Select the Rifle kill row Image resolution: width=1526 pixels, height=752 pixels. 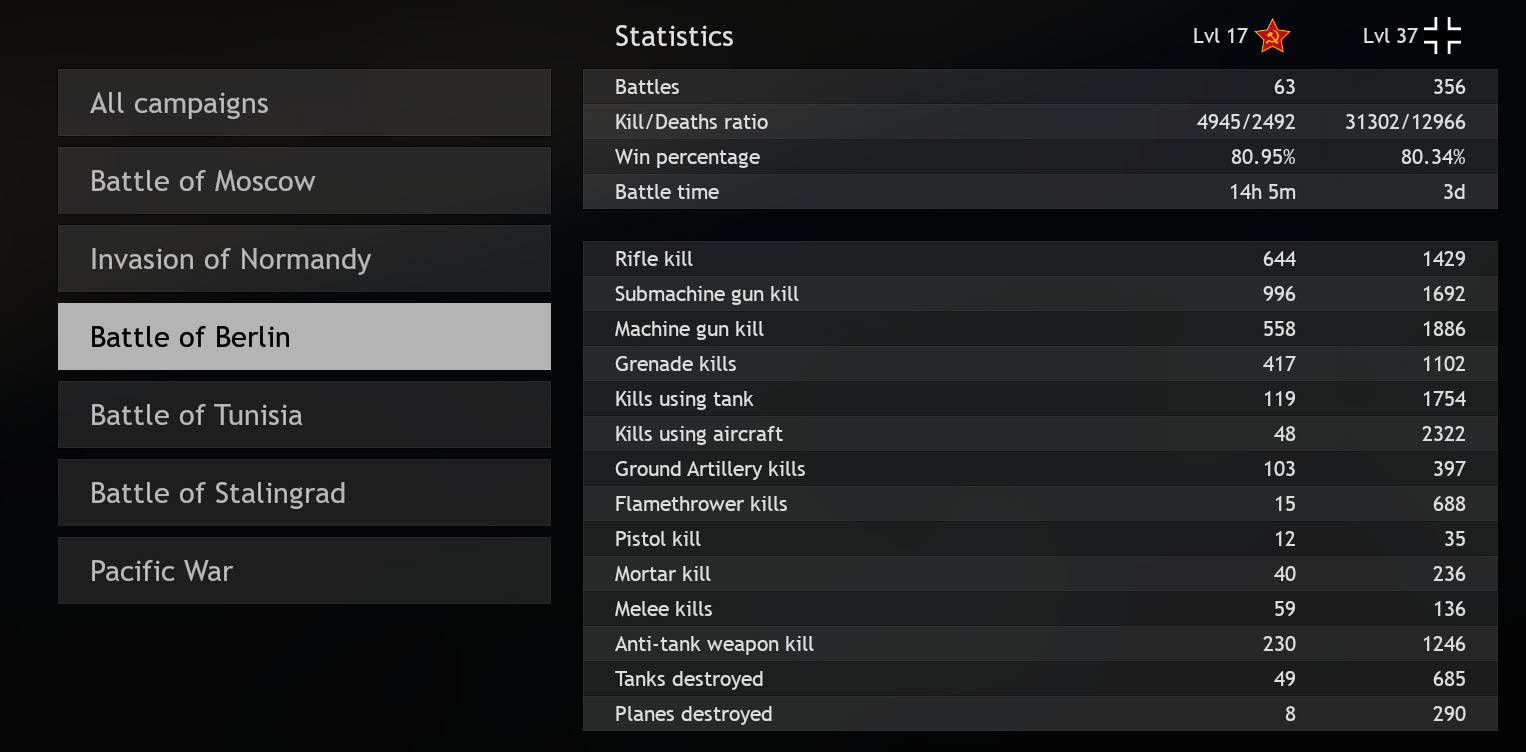(x=1040, y=259)
